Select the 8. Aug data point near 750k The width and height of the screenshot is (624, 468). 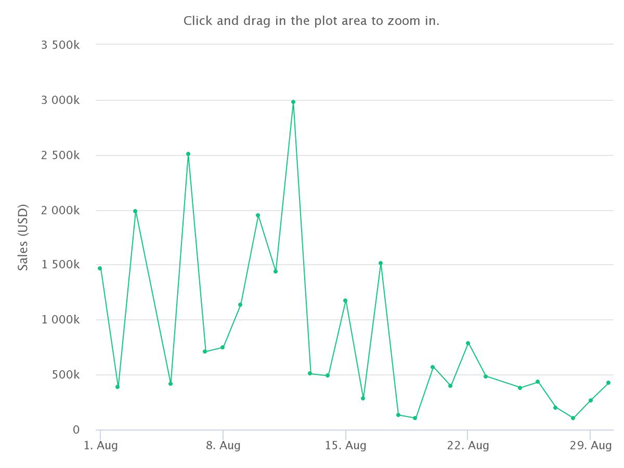(x=222, y=347)
